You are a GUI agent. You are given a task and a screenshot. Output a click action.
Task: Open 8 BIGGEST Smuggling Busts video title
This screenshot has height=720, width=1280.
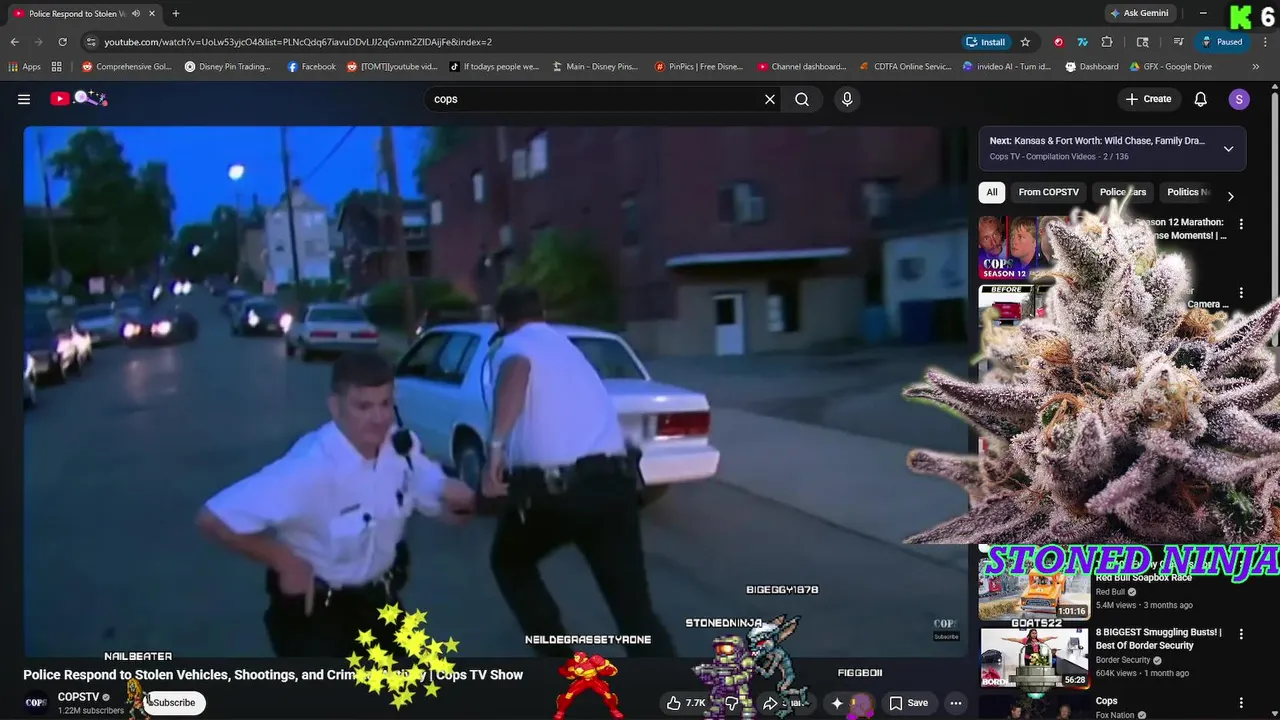point(1158,639)
